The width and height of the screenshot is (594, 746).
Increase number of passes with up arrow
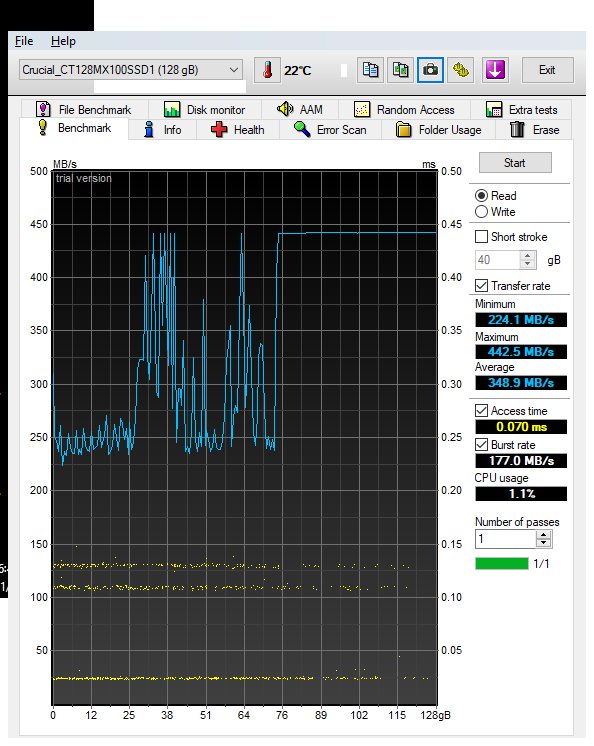pos(543,535)
